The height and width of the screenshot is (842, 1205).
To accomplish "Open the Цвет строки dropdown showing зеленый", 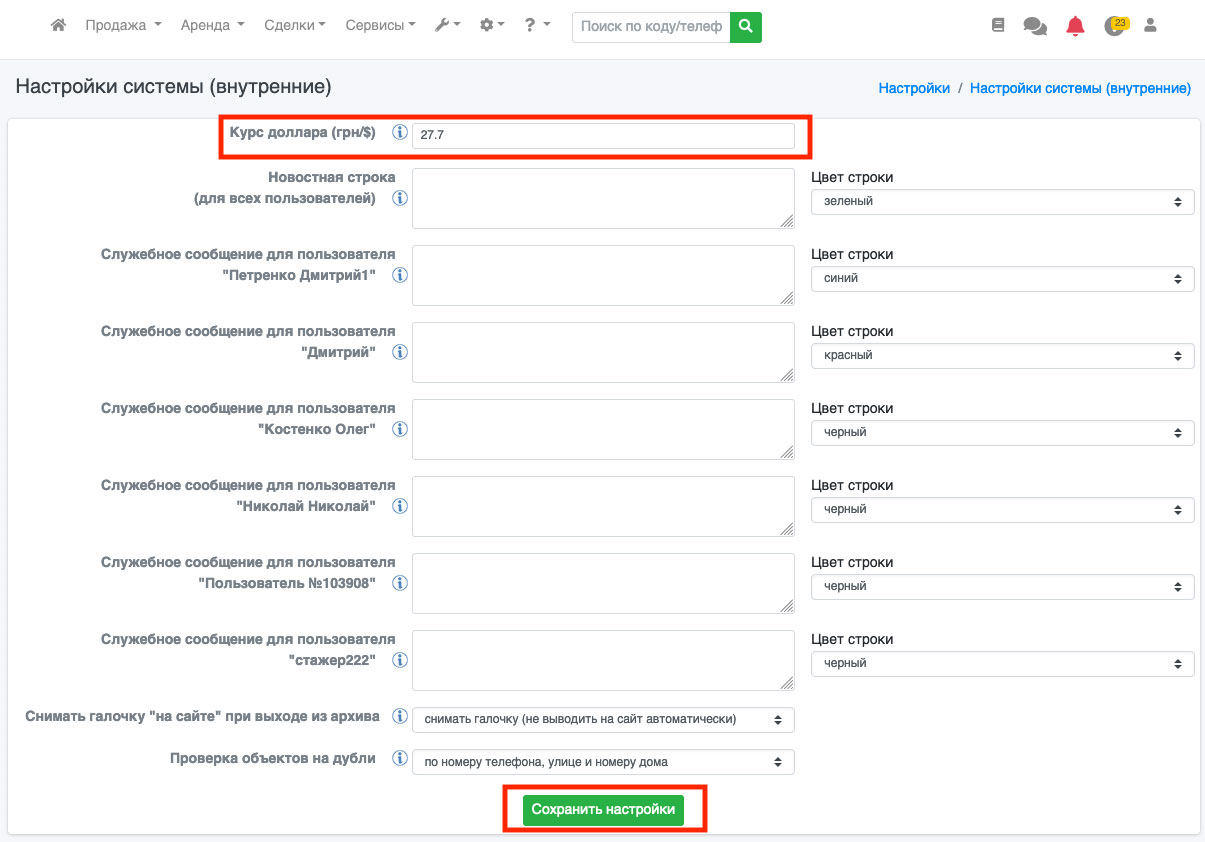I will click(x=1002, y=201).
